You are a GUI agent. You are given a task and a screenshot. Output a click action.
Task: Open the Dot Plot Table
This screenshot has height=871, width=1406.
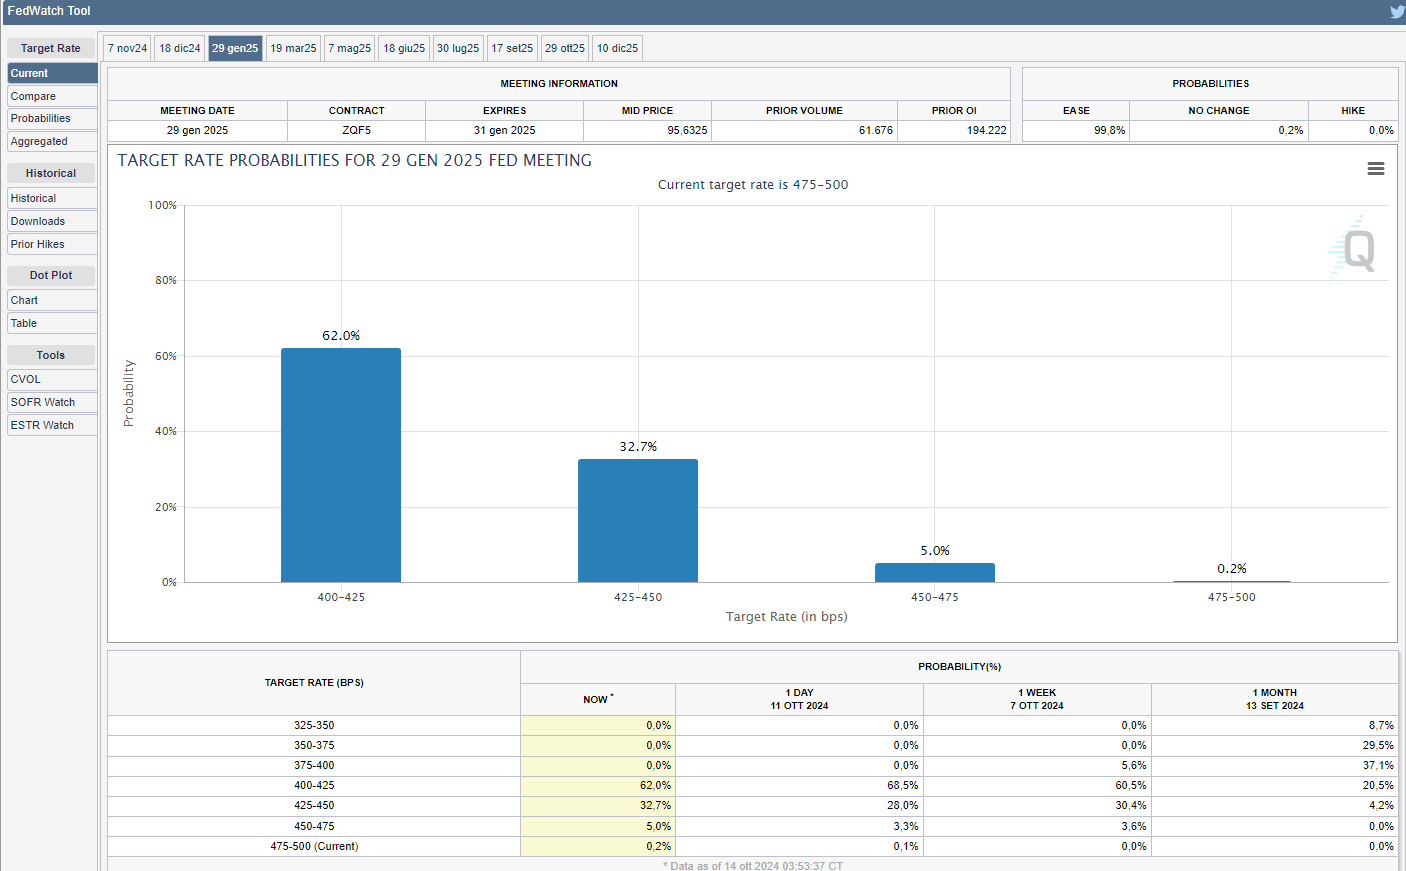pyautogui.click(x=52, y=323)
